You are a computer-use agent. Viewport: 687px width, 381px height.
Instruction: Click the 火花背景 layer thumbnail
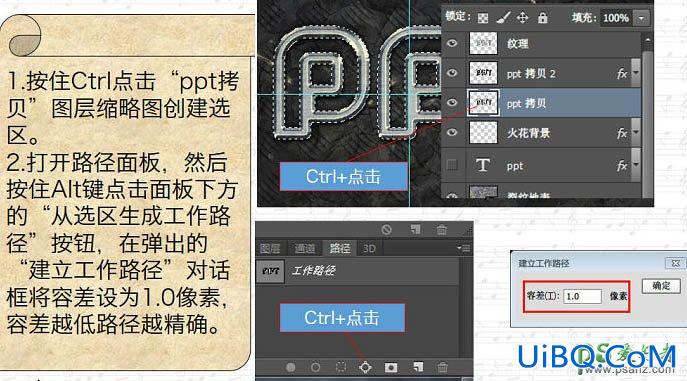[x=483, y=132]
